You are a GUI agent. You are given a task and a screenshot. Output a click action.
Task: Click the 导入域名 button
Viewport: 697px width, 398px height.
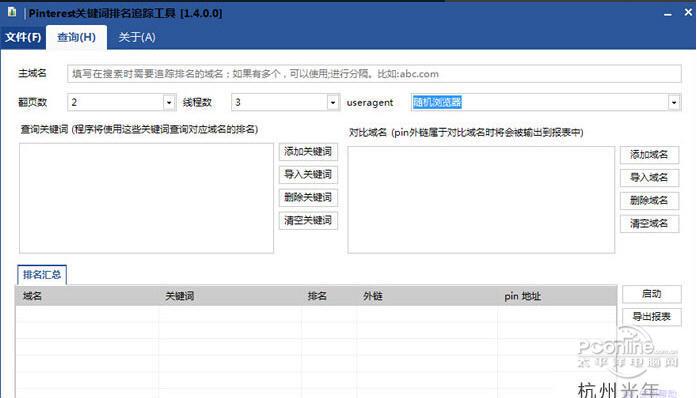(x=649, y=177)
